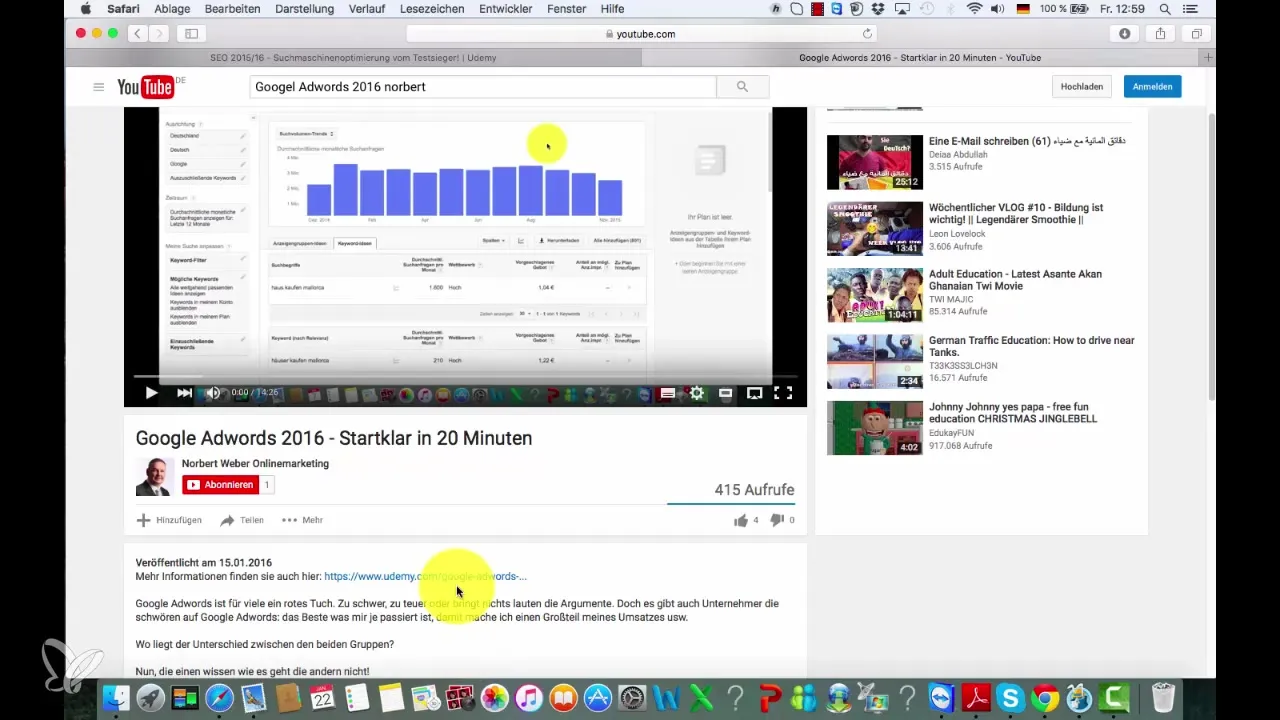Click Norbert Weber channel avatar
The height and width of the screenshot is (720, 1280).
tap(155, 477)
